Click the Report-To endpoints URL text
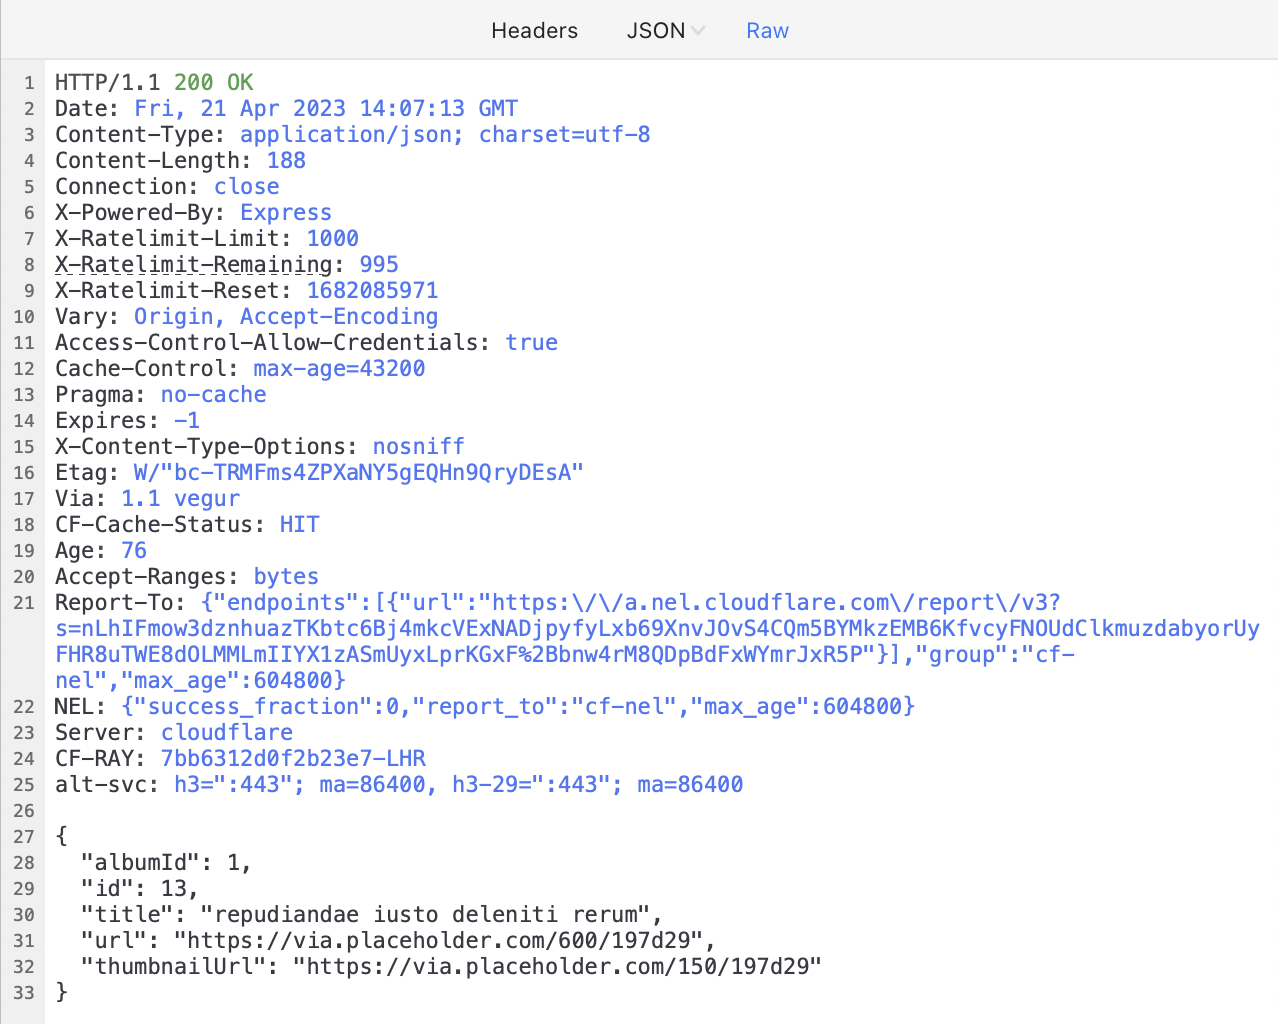The height and width of the screenshot is (1024, 1278). 657,641
